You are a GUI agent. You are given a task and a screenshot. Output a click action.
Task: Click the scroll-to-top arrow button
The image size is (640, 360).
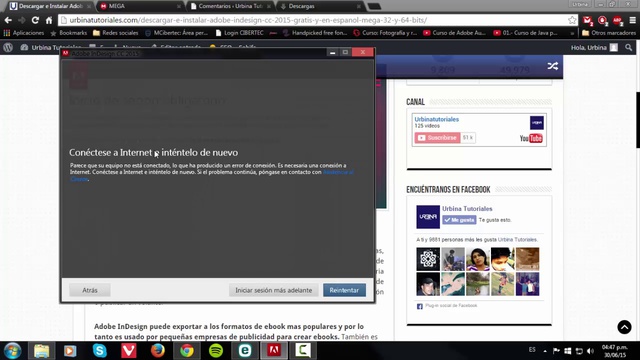[x=624, y=327]
